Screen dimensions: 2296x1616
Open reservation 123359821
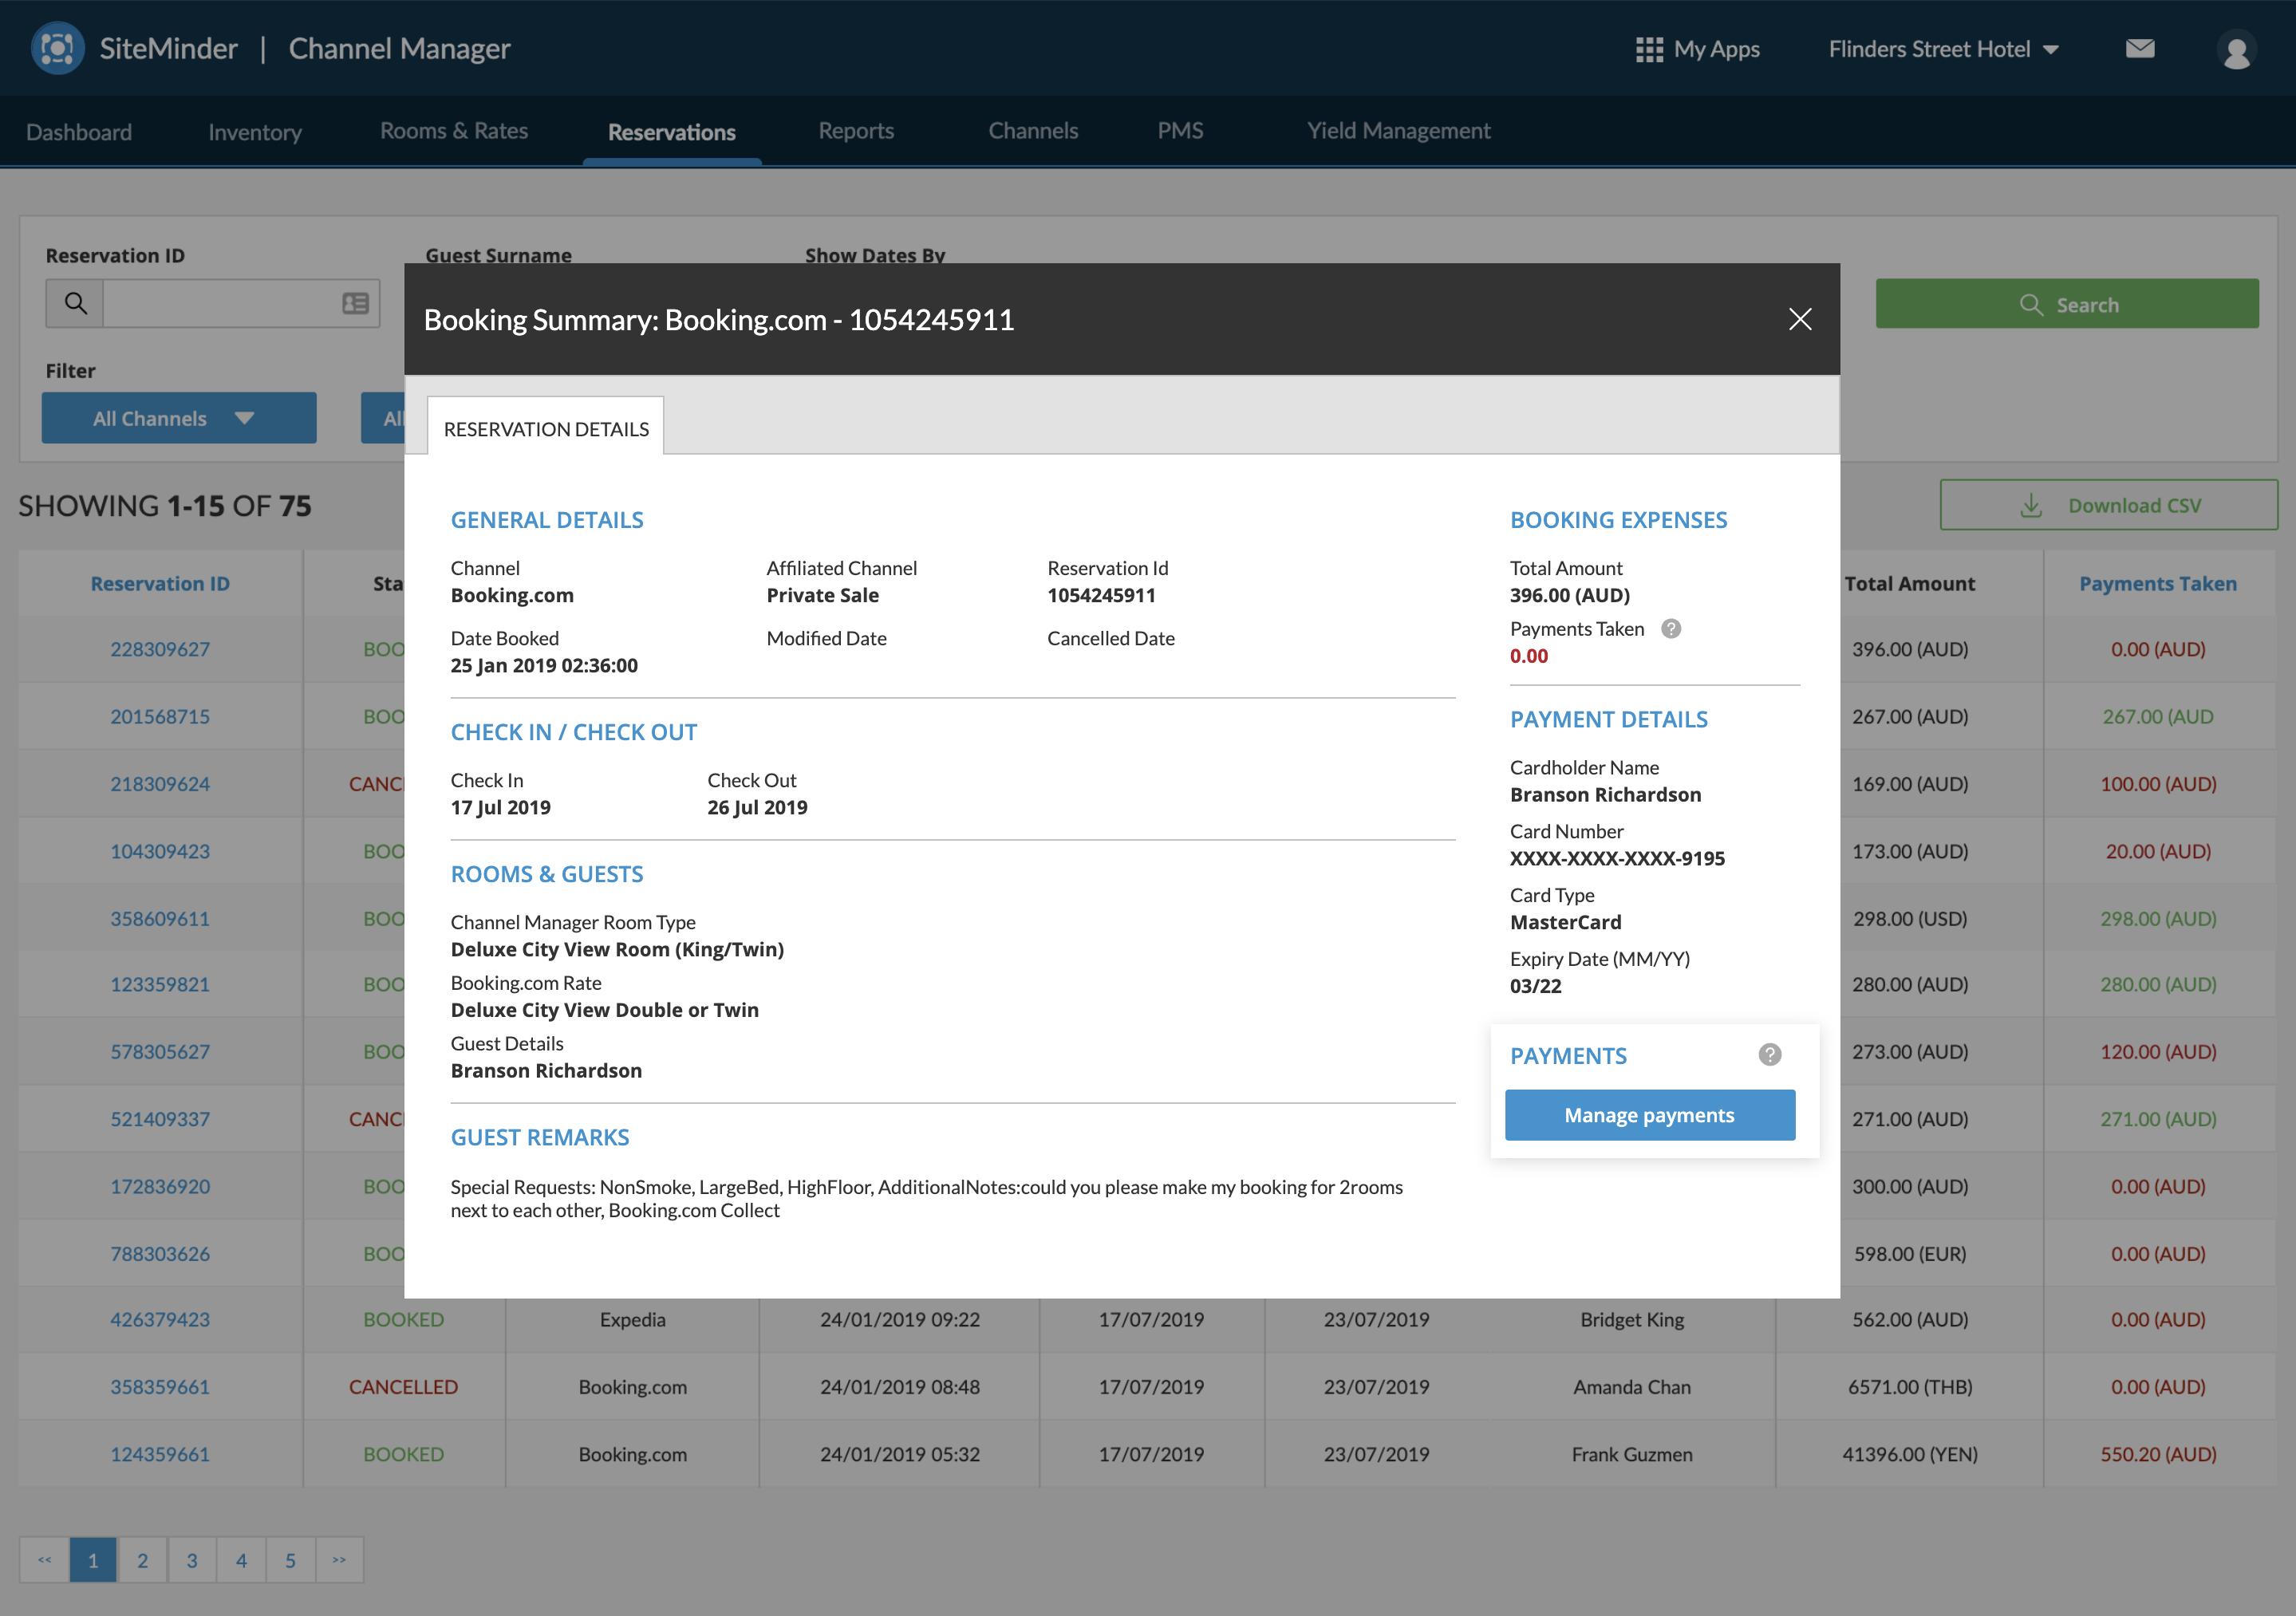click(160, 985)
